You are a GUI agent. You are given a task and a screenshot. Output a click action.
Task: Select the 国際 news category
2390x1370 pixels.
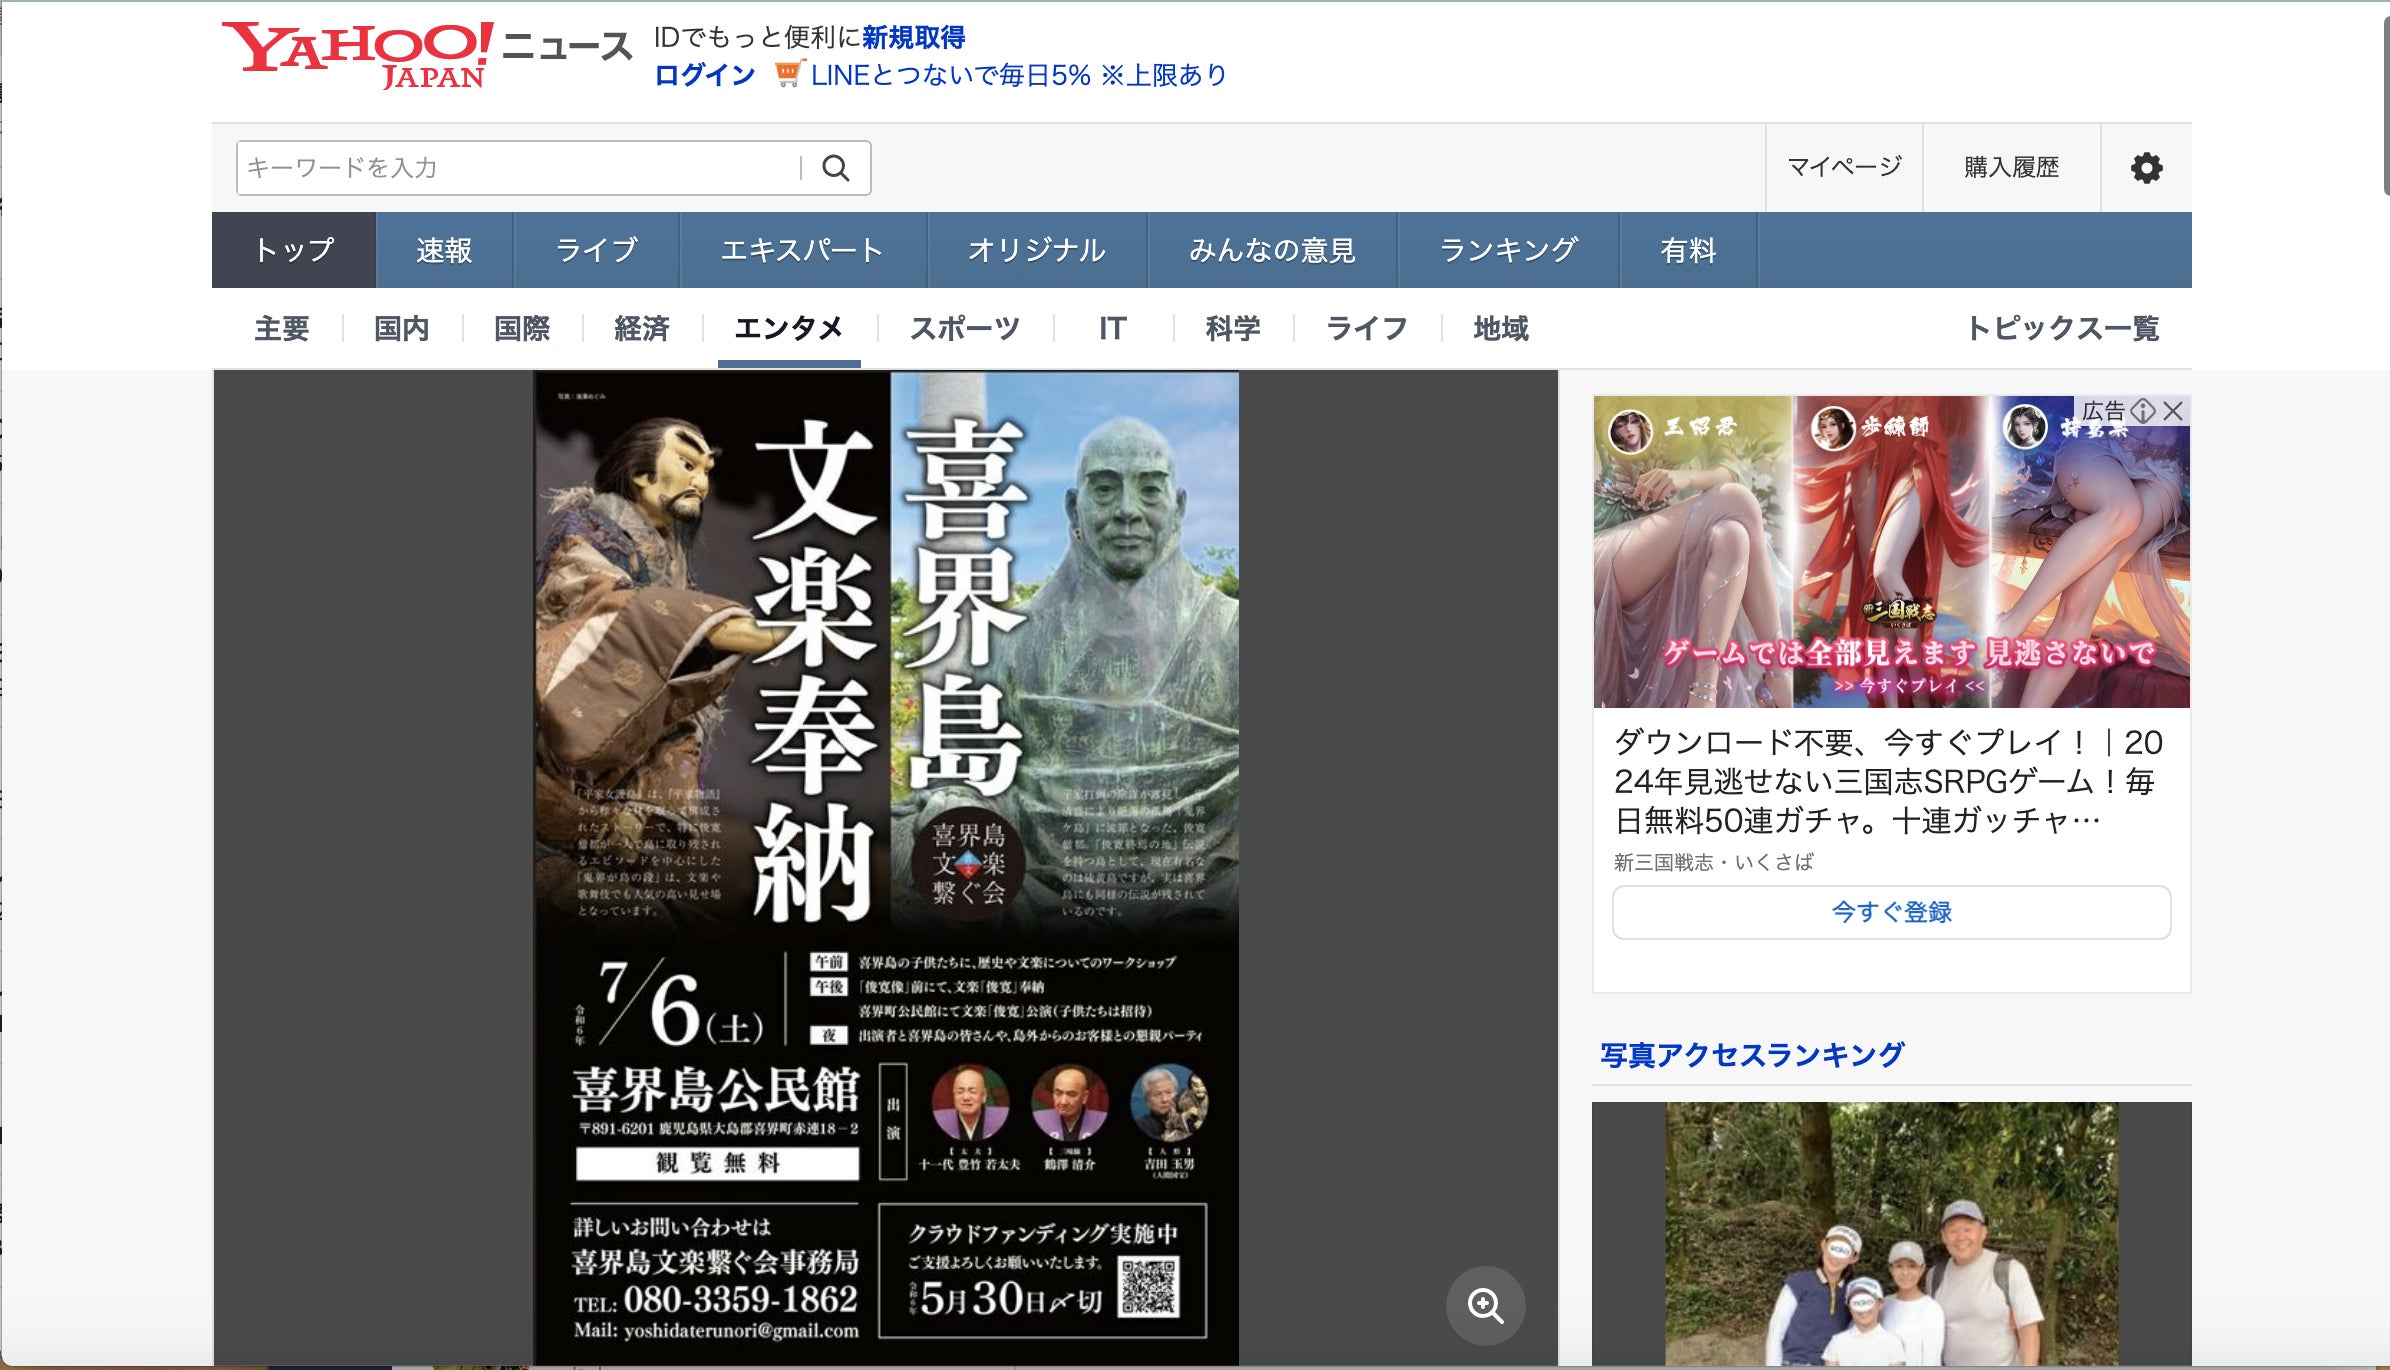click(x=522, y=329)
